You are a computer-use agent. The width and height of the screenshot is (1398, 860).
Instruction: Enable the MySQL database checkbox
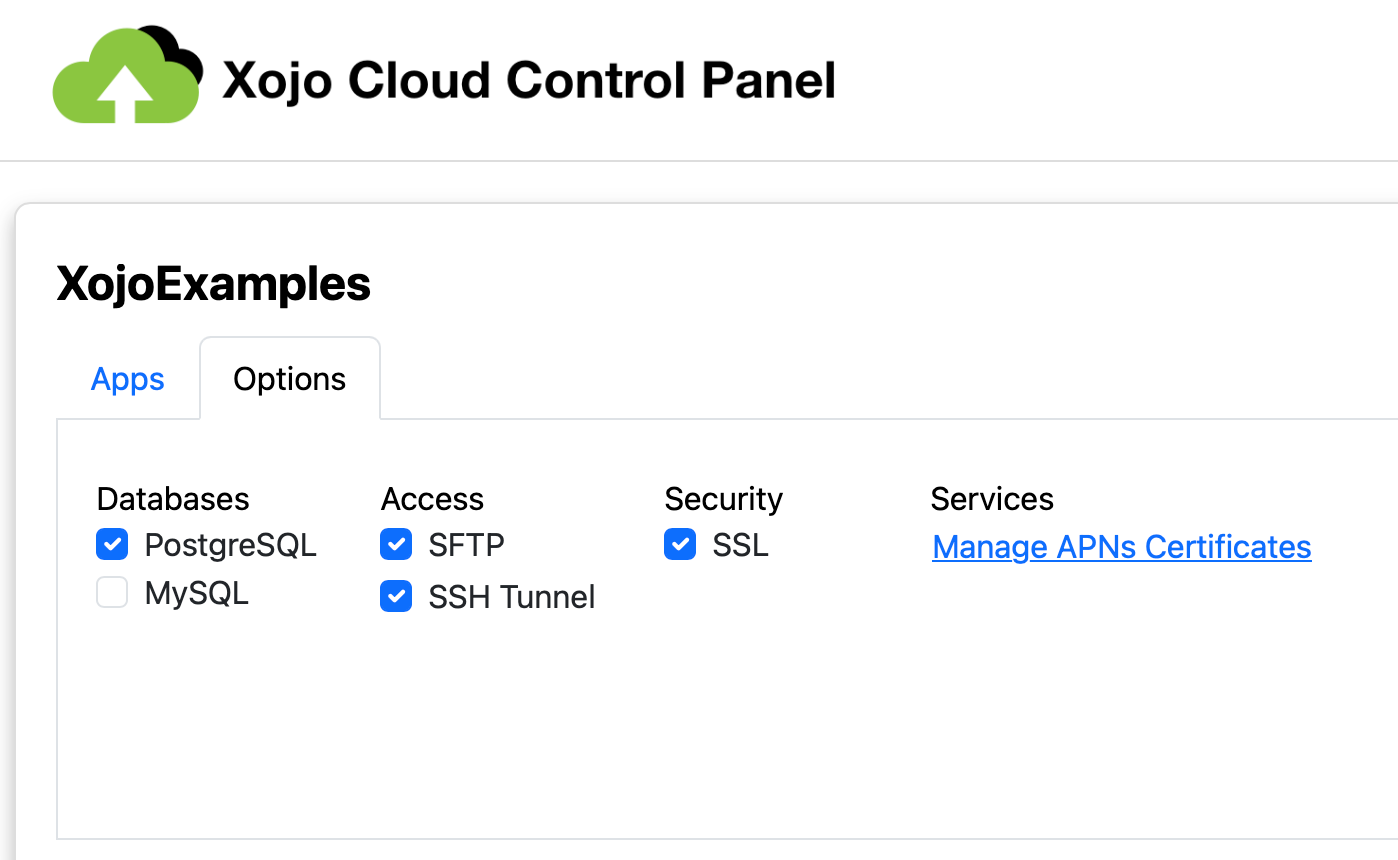point(112,592)
